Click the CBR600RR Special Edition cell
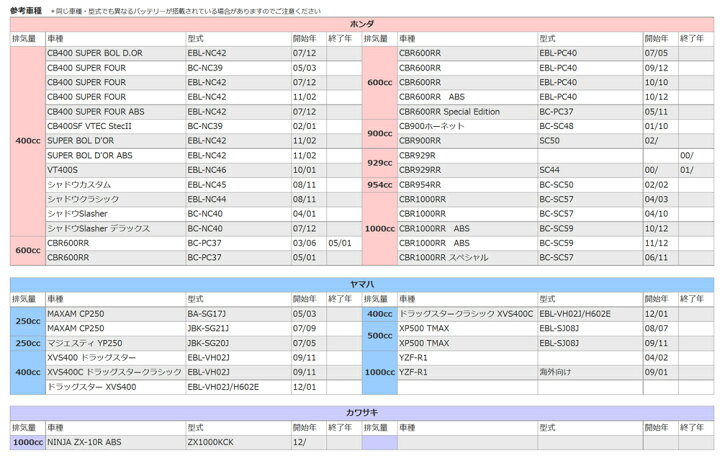The width and height of the screenshot is (720, 456). point(467,112)
